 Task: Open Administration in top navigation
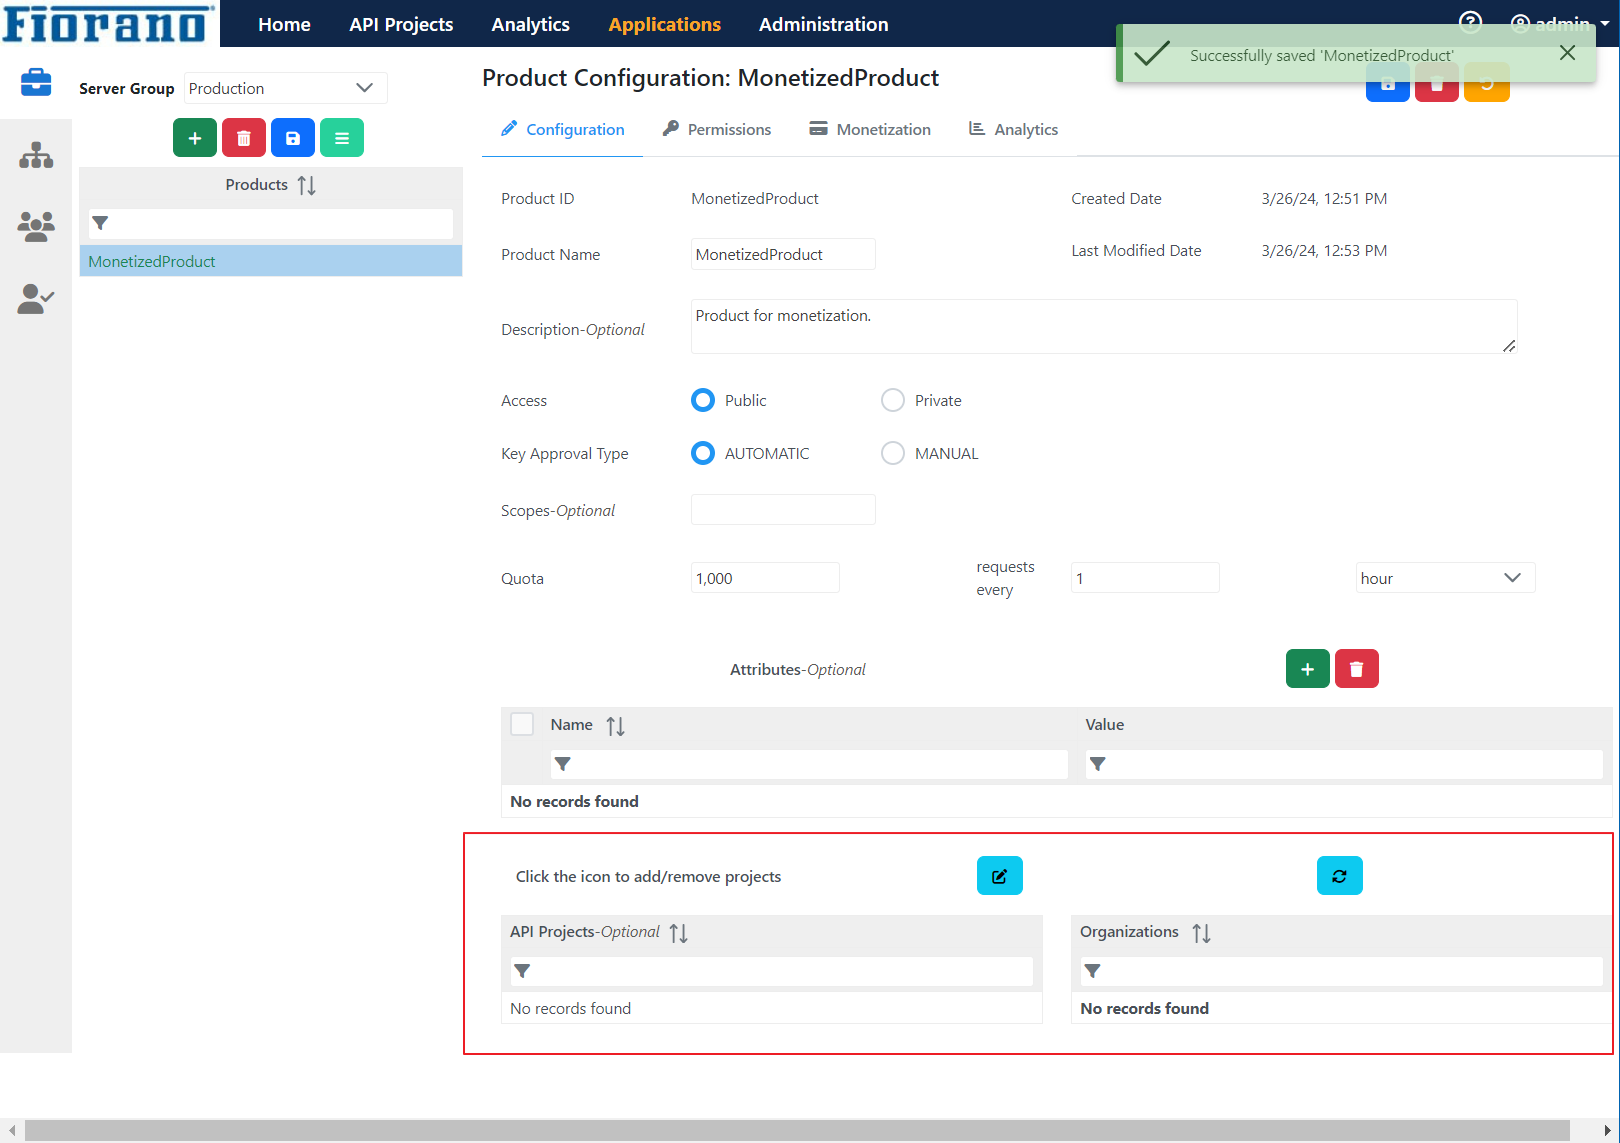click(x=824, y=24)
